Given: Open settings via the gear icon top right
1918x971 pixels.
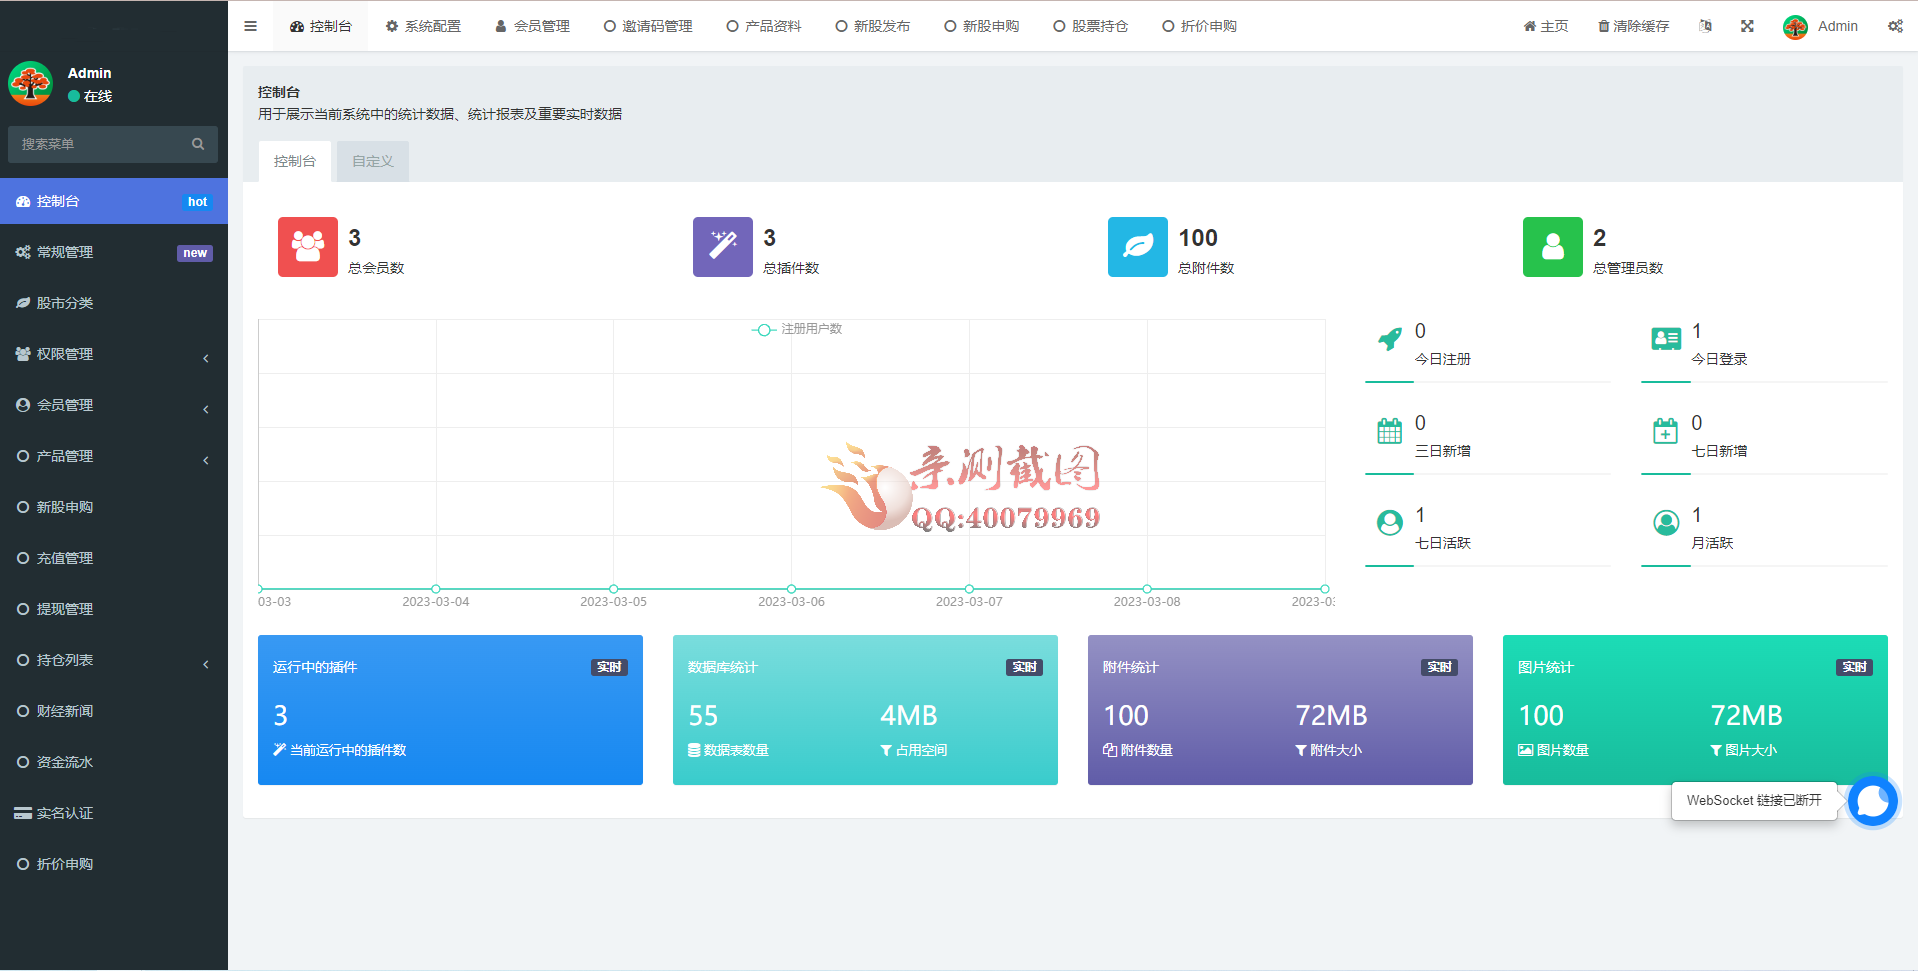Looking at the screenshot, I should tap(1895, 26).
